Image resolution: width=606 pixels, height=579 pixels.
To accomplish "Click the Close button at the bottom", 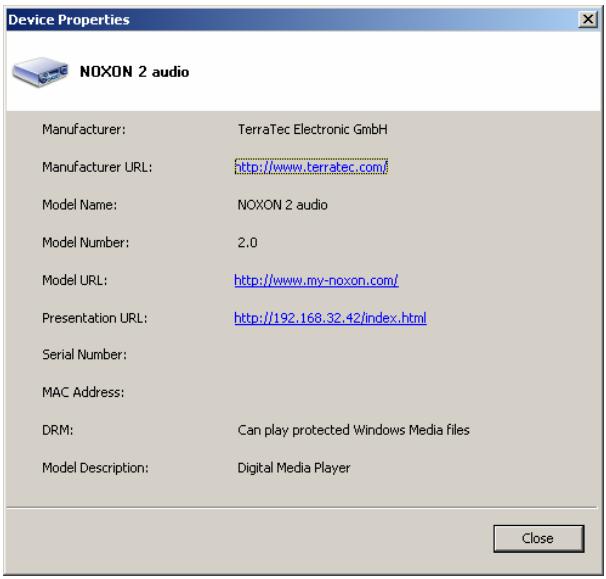I will [x=538, y=538].
